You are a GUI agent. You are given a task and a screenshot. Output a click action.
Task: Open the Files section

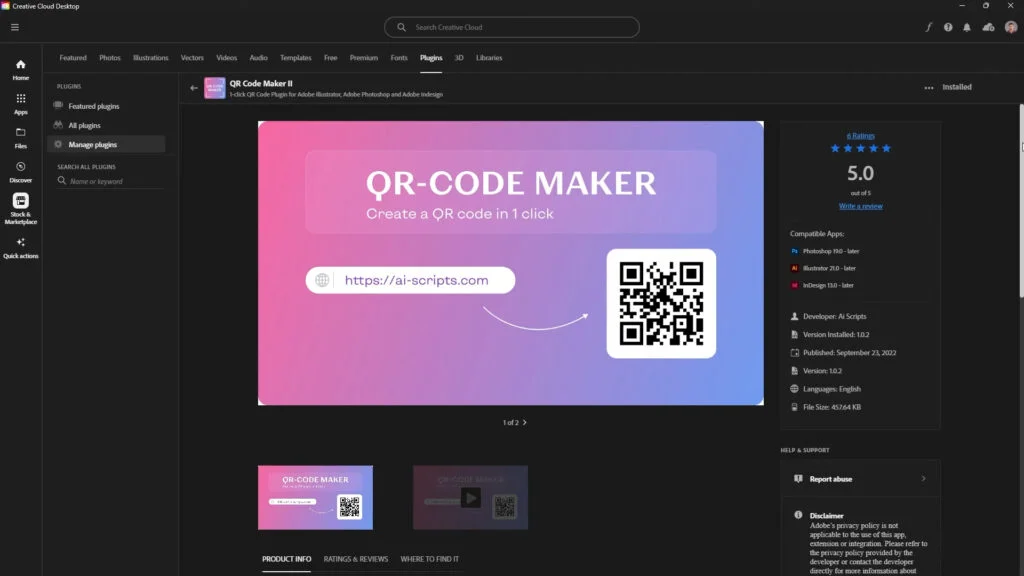coord(20,138)
